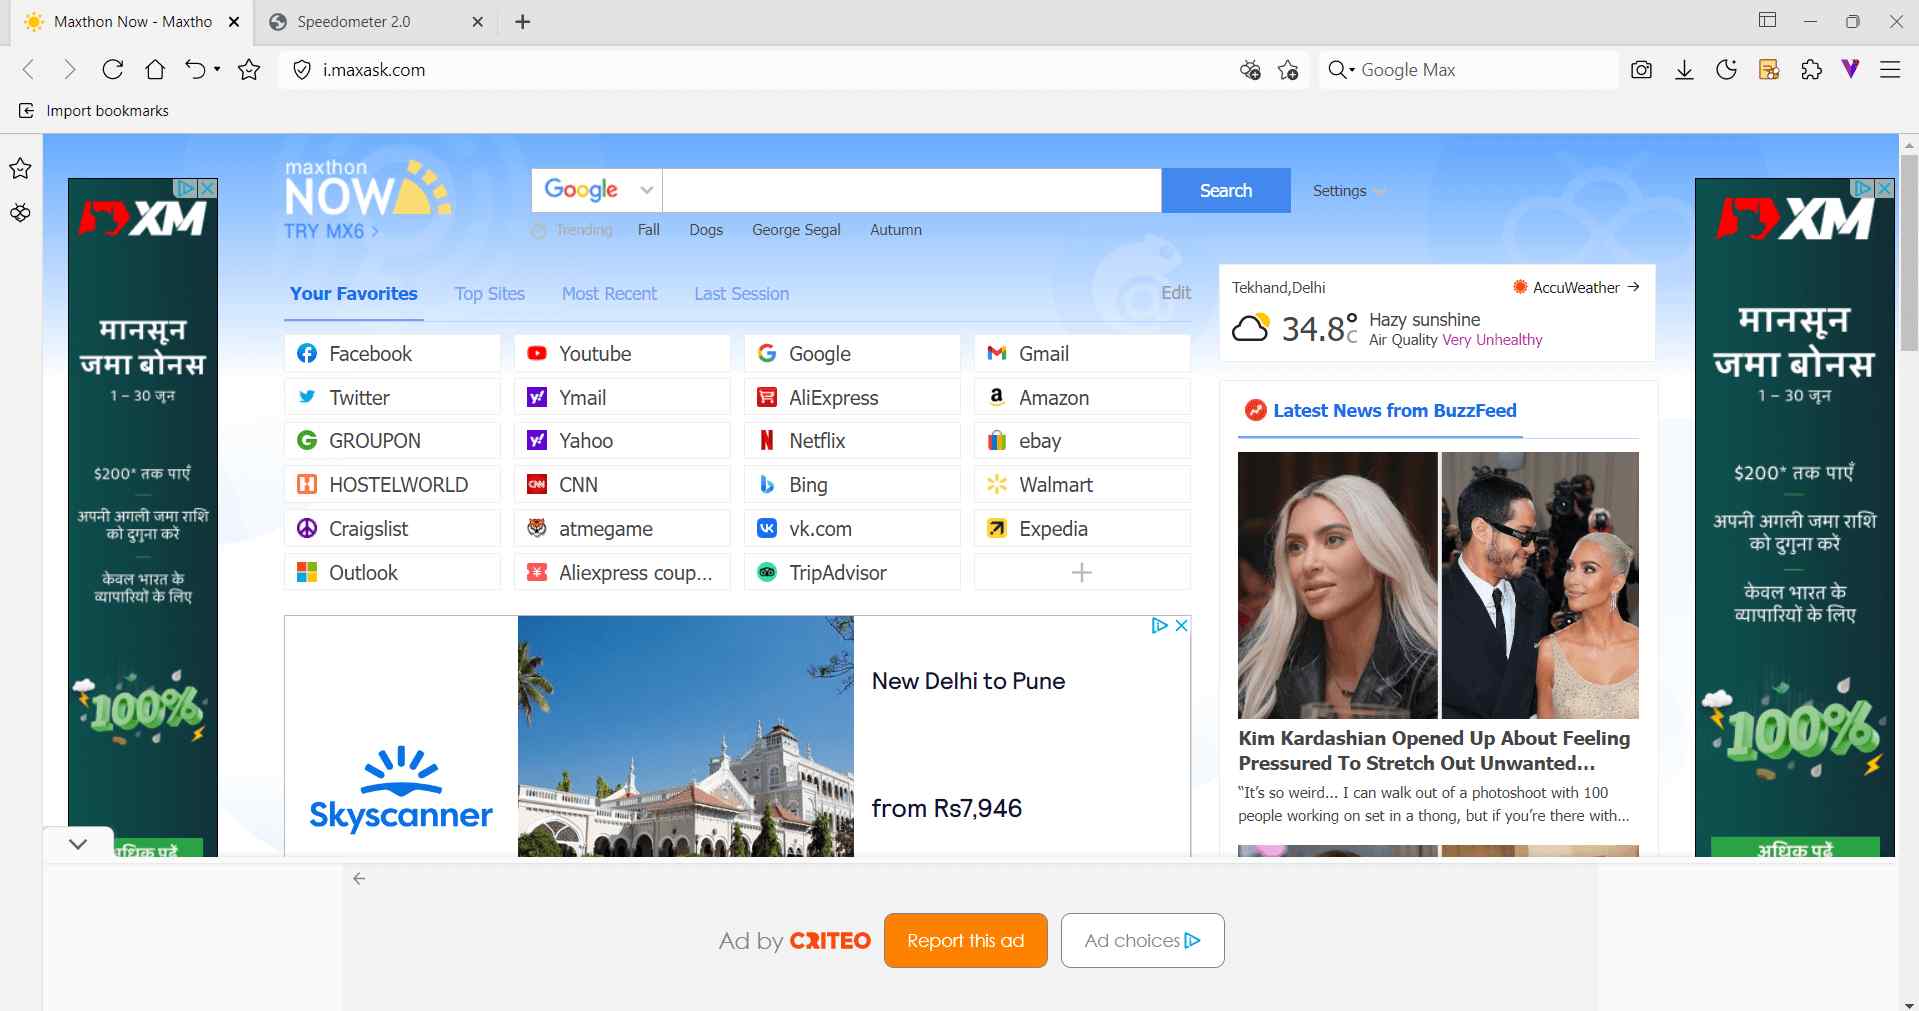Open search engine selector in Google Max box
Image resolution: width=1919 pixels, height=1011 pixels.
tap(1341, 69)
